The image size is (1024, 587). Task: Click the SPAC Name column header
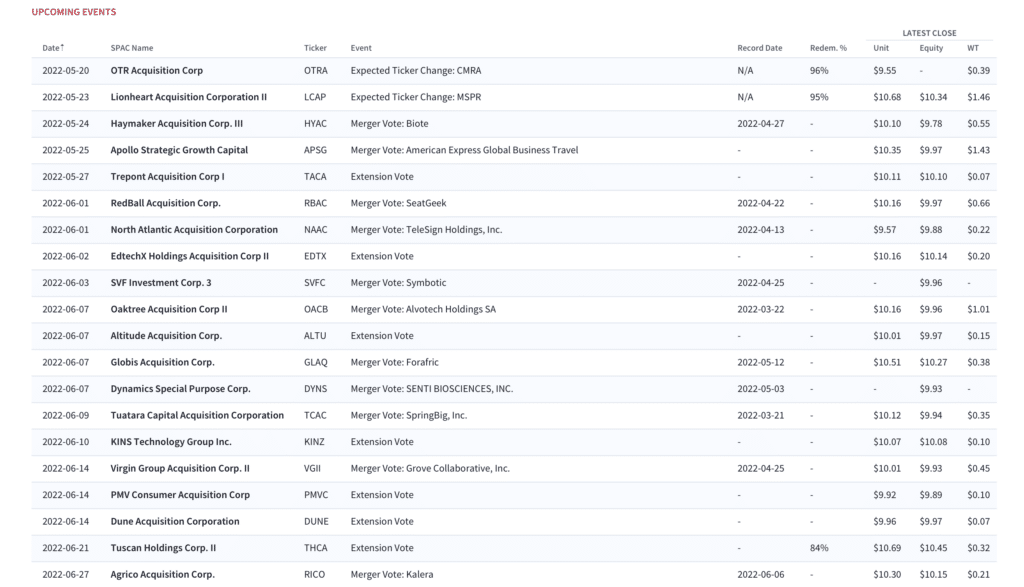tap(132, 48)
